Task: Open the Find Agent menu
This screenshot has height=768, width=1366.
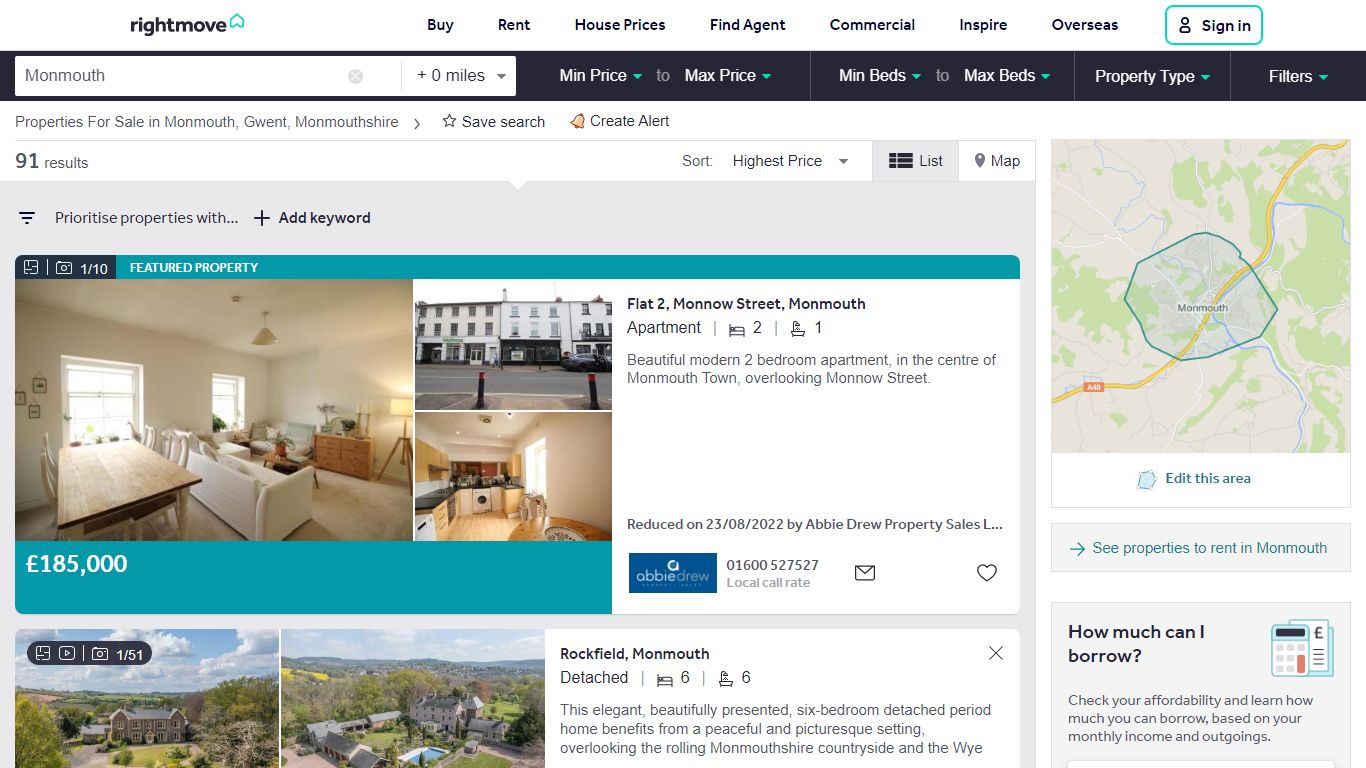Action: click(x=748, y=25)
